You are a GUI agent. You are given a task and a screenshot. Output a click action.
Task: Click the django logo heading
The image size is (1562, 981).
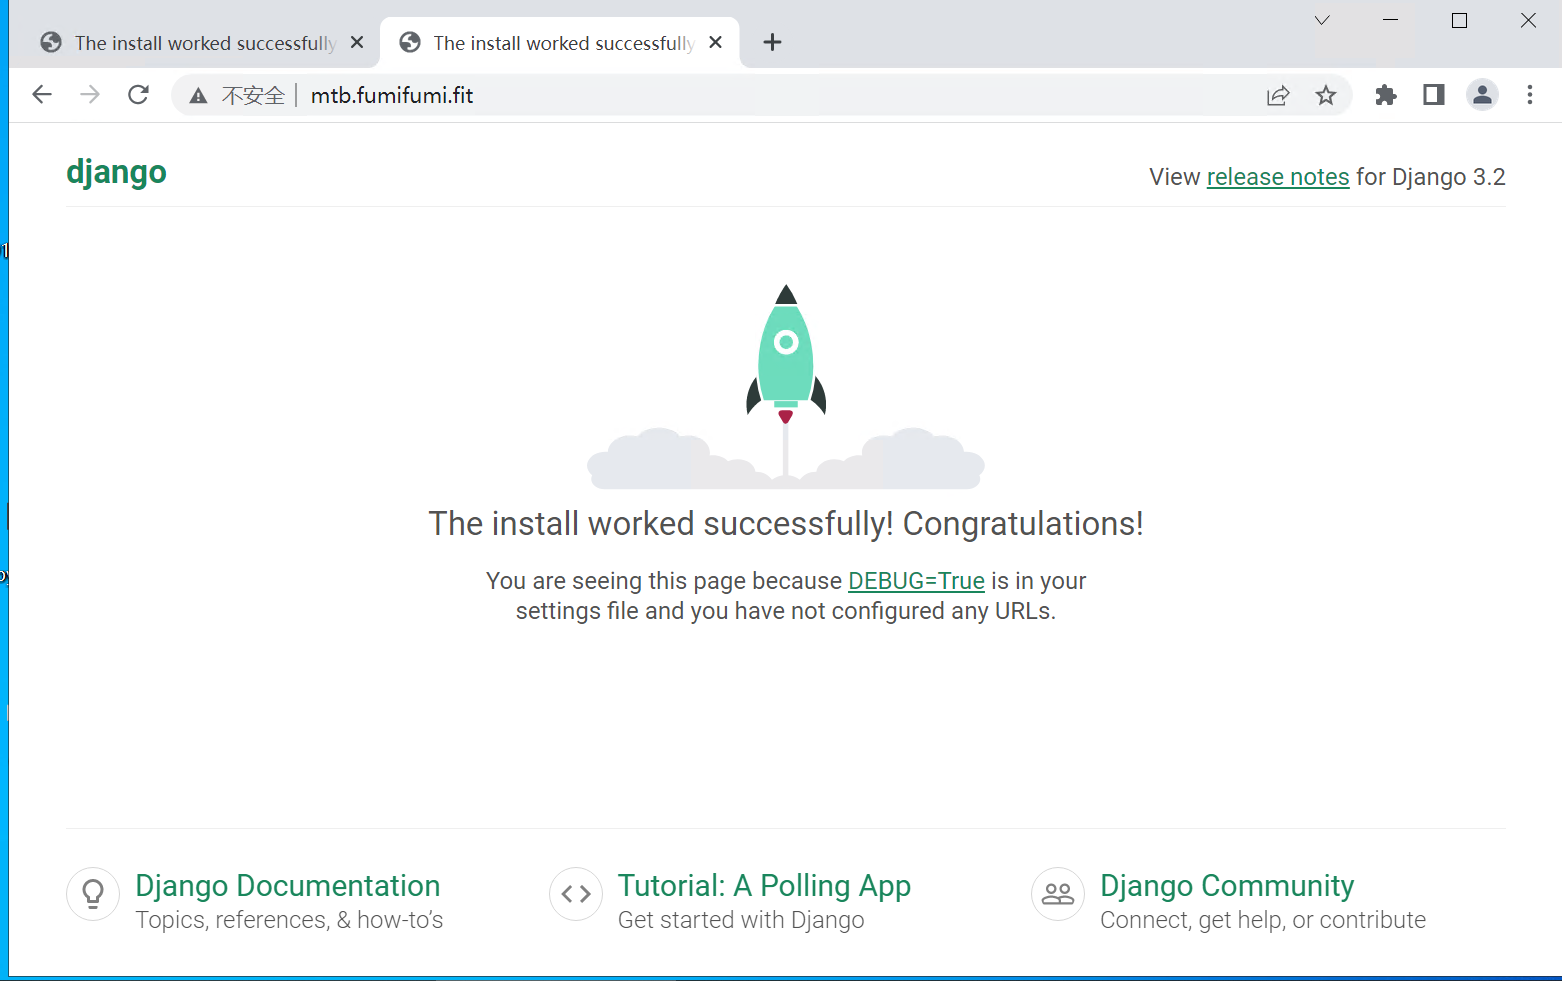[116, 173]
